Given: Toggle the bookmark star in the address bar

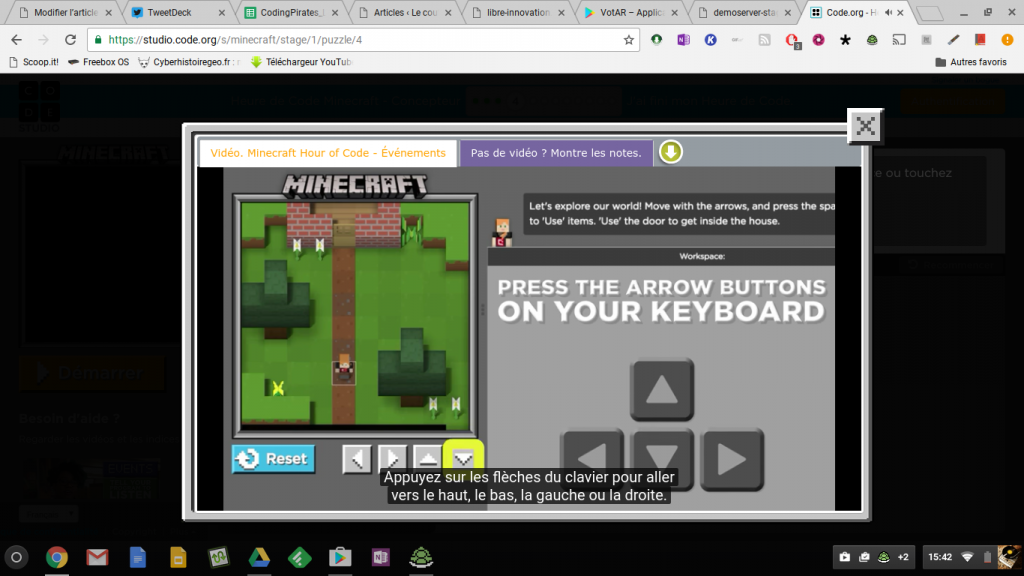Looking at the screenshot, I should 628,39.
